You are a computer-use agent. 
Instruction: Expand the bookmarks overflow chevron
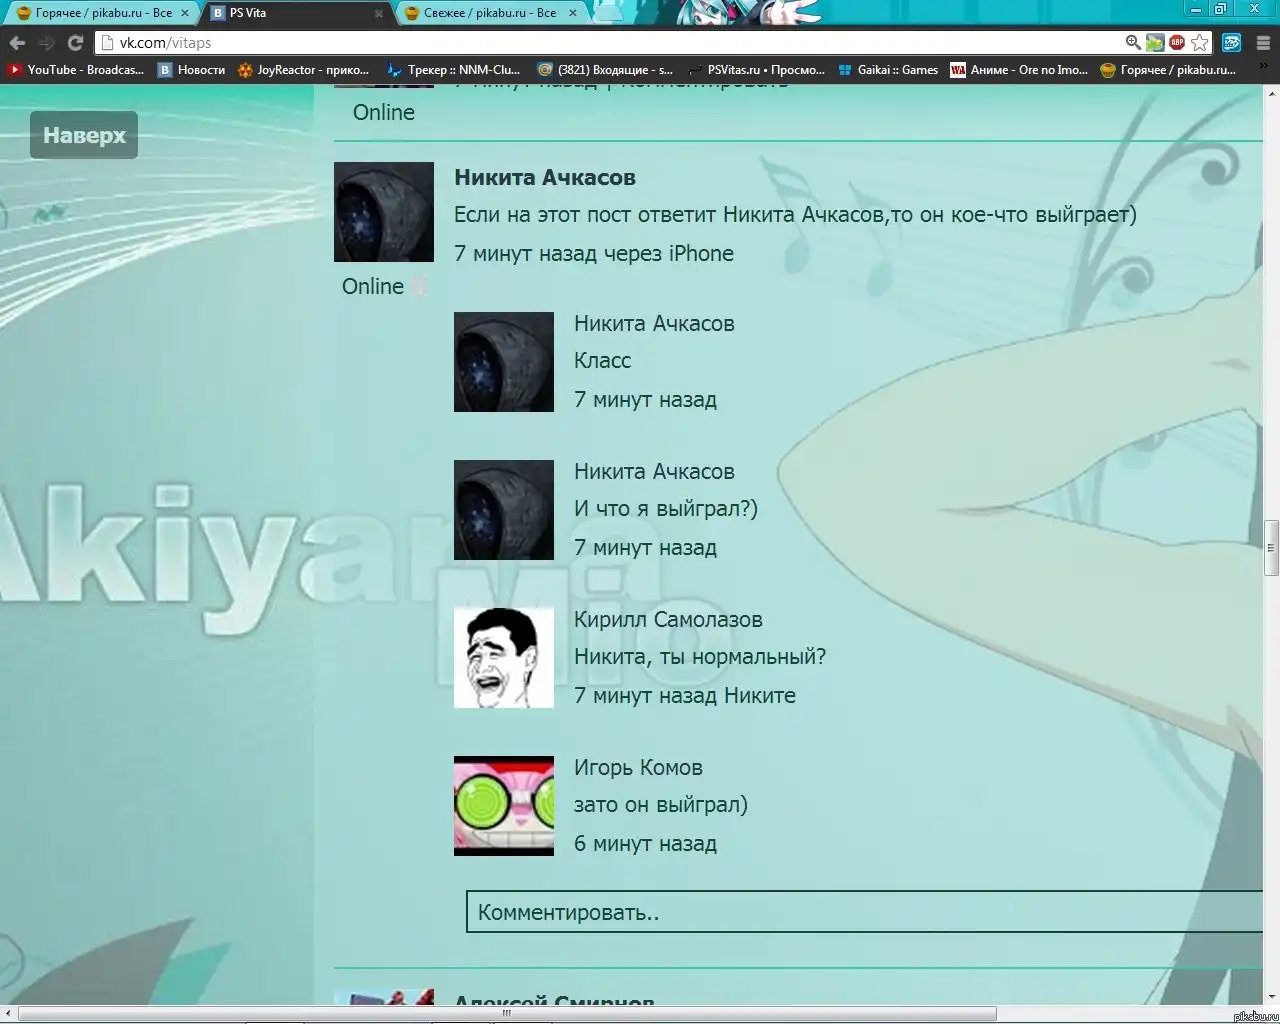pyautogui.click(x=1264, y=70)
